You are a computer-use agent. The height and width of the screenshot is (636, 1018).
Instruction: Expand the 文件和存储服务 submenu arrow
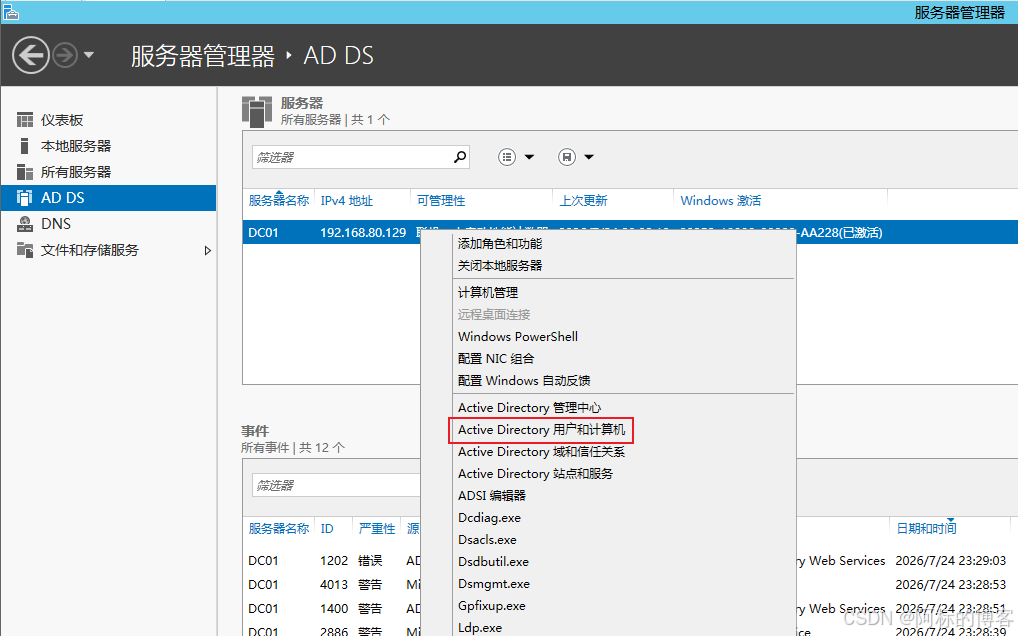(x=207, y=251)
